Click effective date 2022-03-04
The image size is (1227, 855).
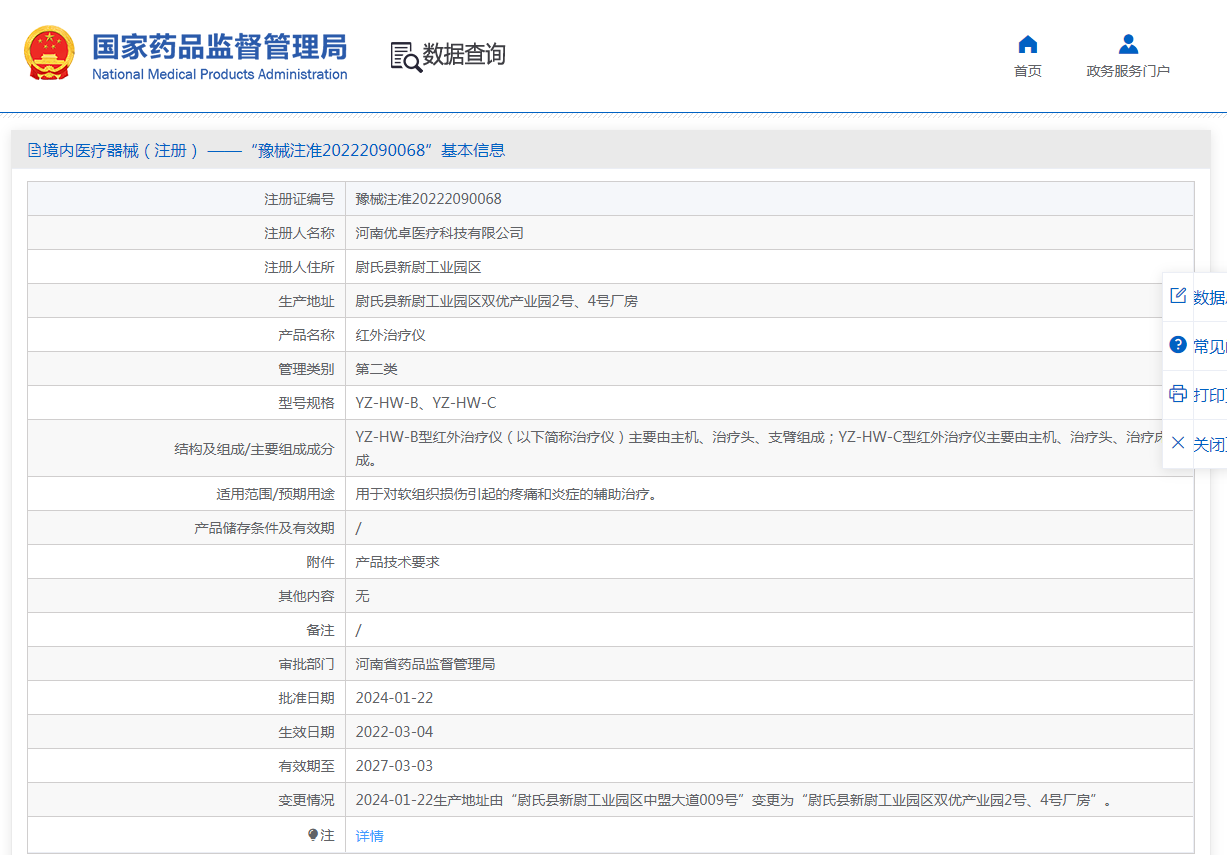pyautogui.click(x=394, y=732)
